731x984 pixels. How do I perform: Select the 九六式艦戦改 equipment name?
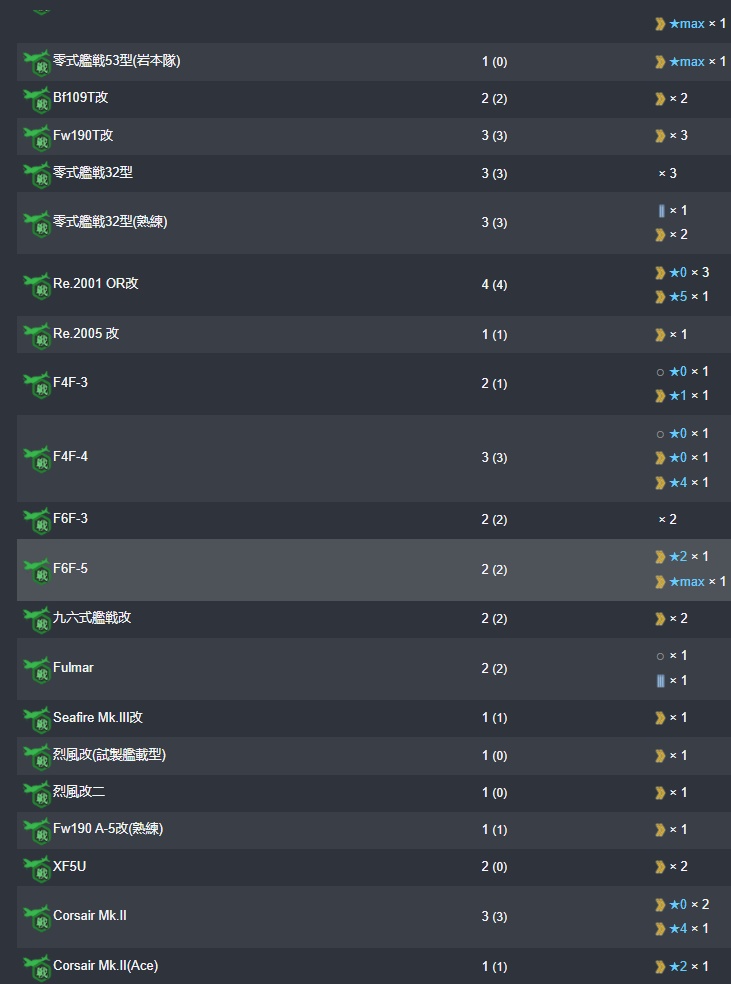pos(92,618)
